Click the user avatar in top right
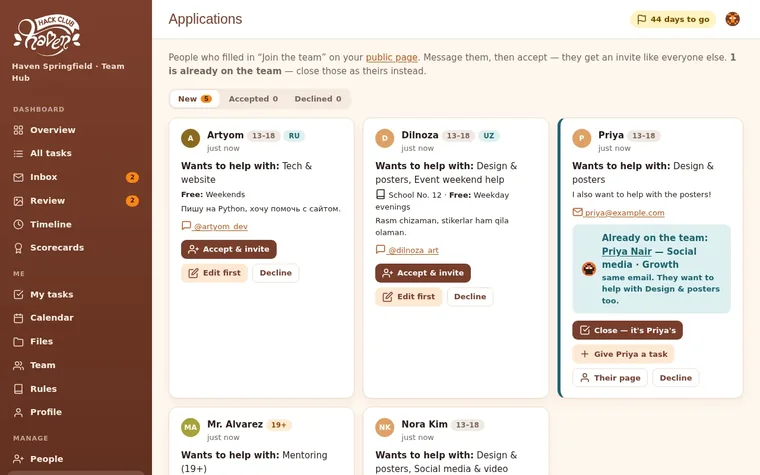Viewport: 760px width, 475px height. [x=732, y=19]
